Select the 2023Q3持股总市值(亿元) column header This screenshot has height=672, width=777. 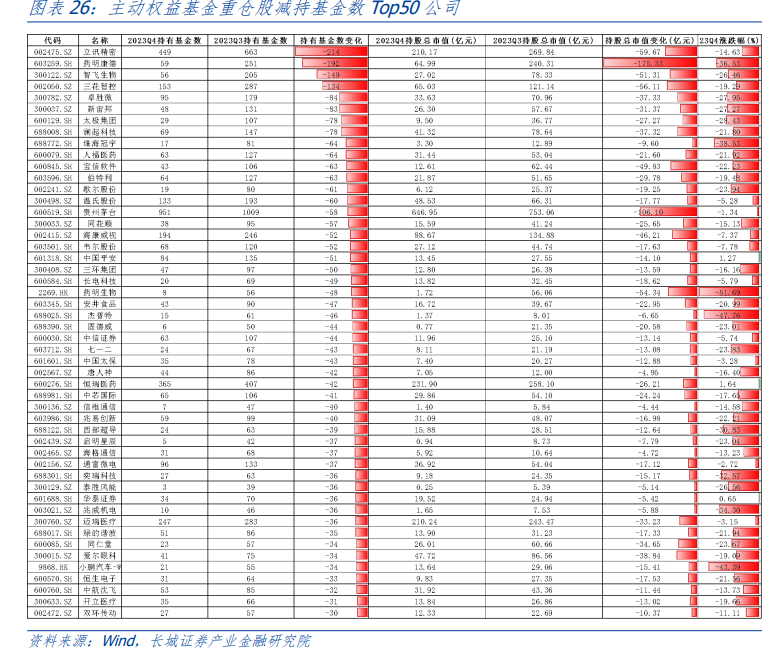point(542,39)
